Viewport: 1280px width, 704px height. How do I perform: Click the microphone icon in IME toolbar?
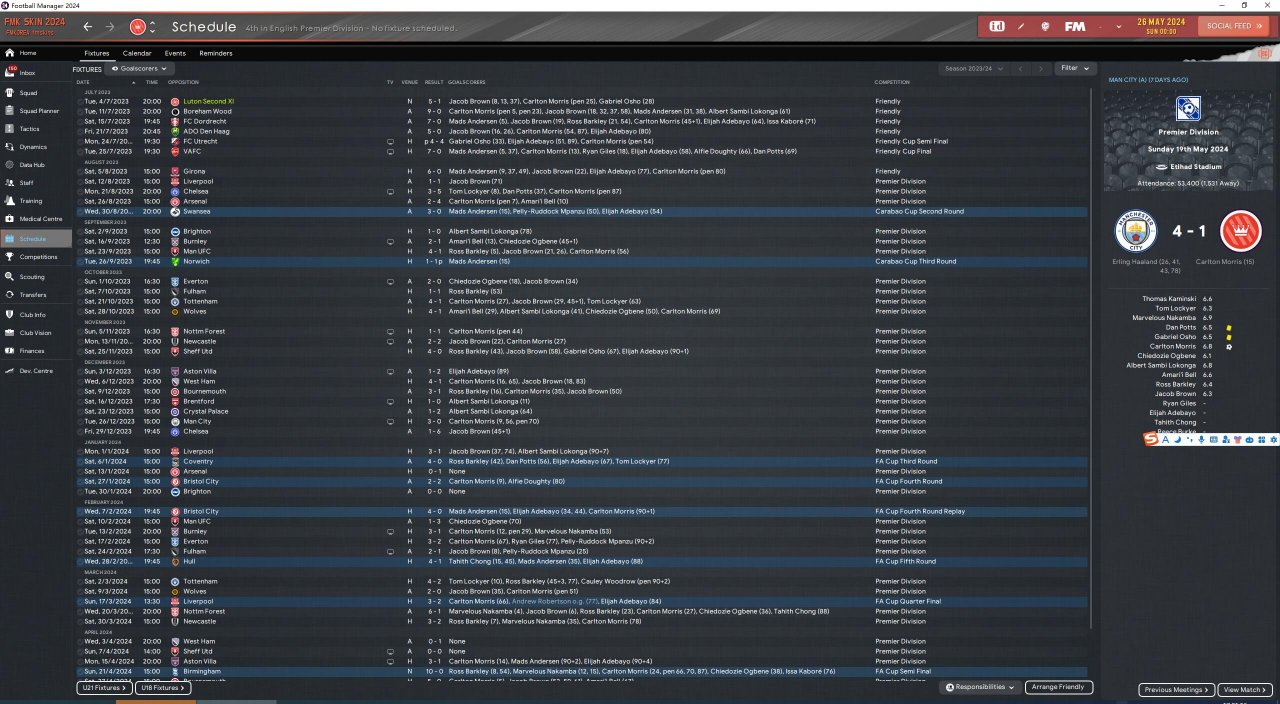[x=1201, y=440]
